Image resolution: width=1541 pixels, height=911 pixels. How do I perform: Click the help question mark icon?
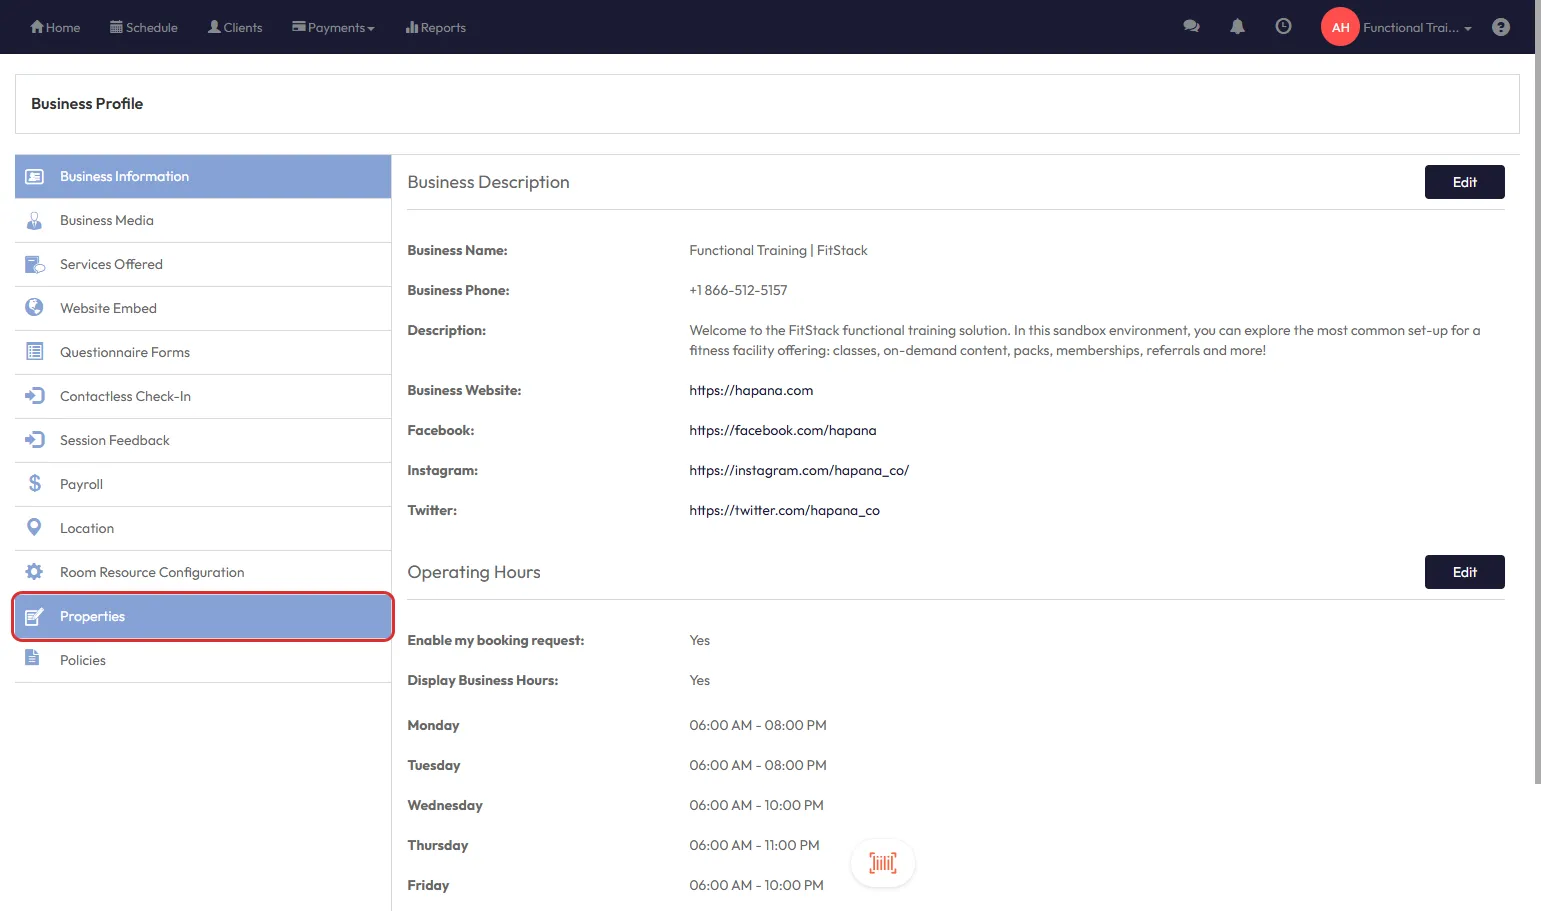tap(1500, 27)
